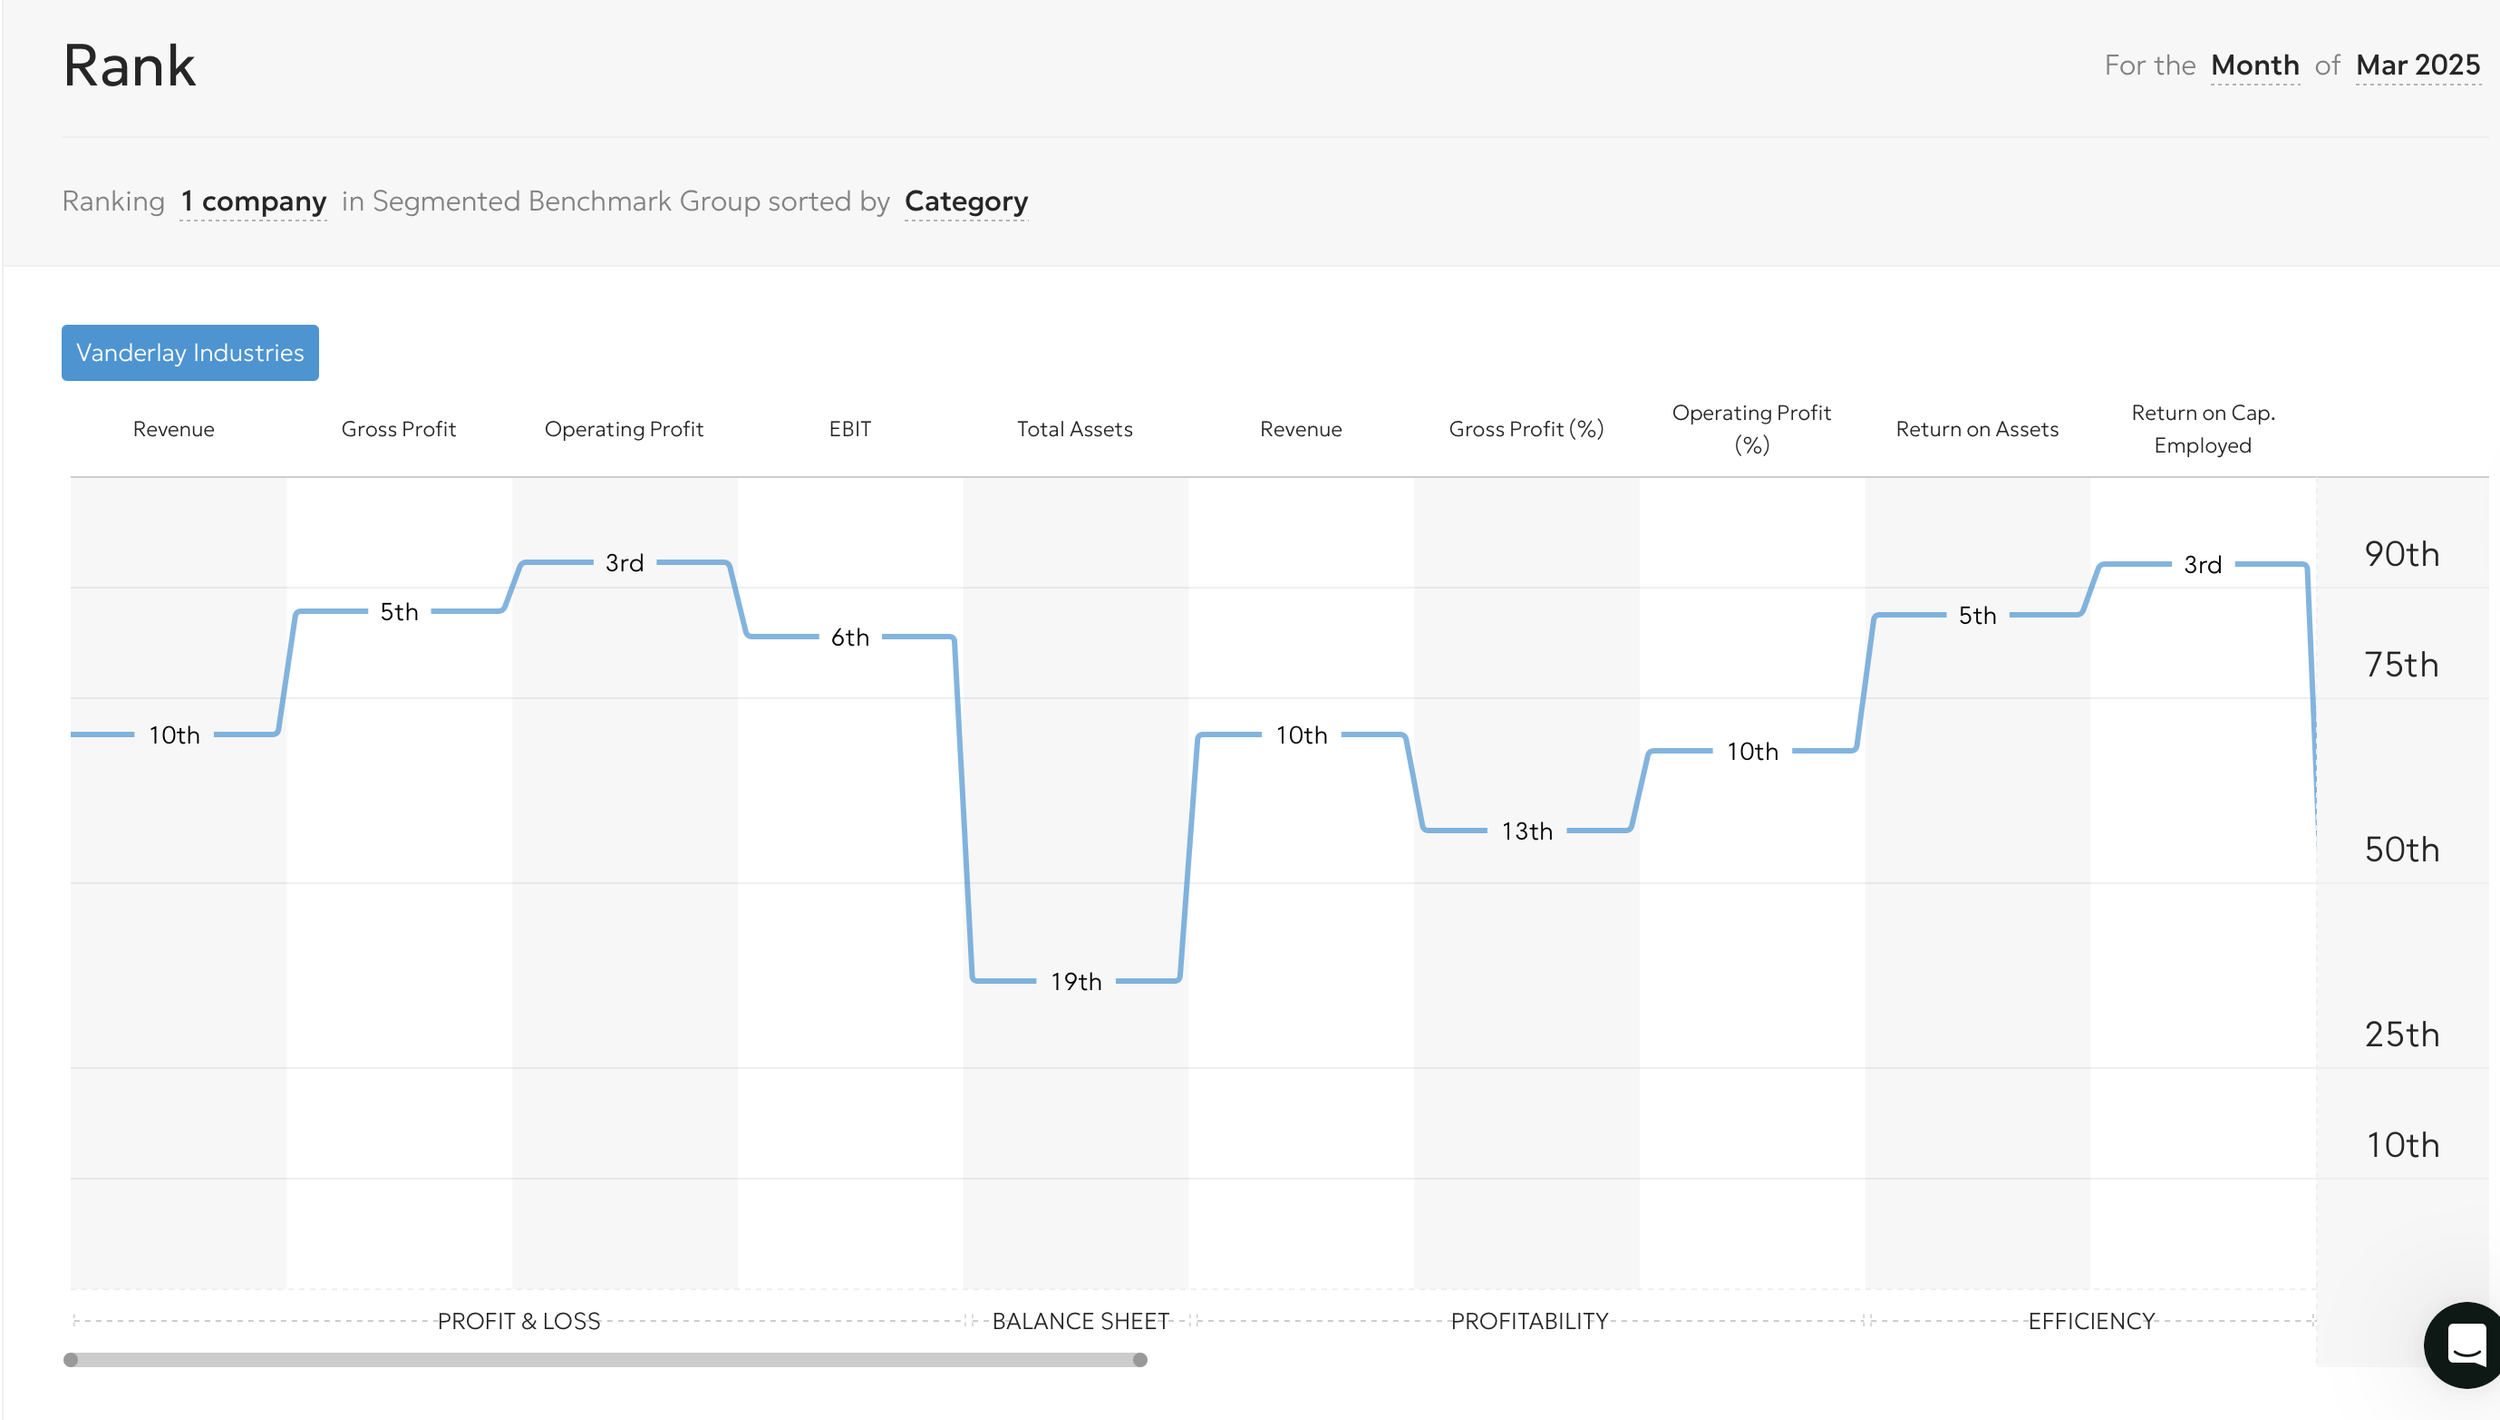Click the BALANCE SHEET category label
Image resolution: width=2500 pixels, height=1420 pixels.
click(1080, 1321)
